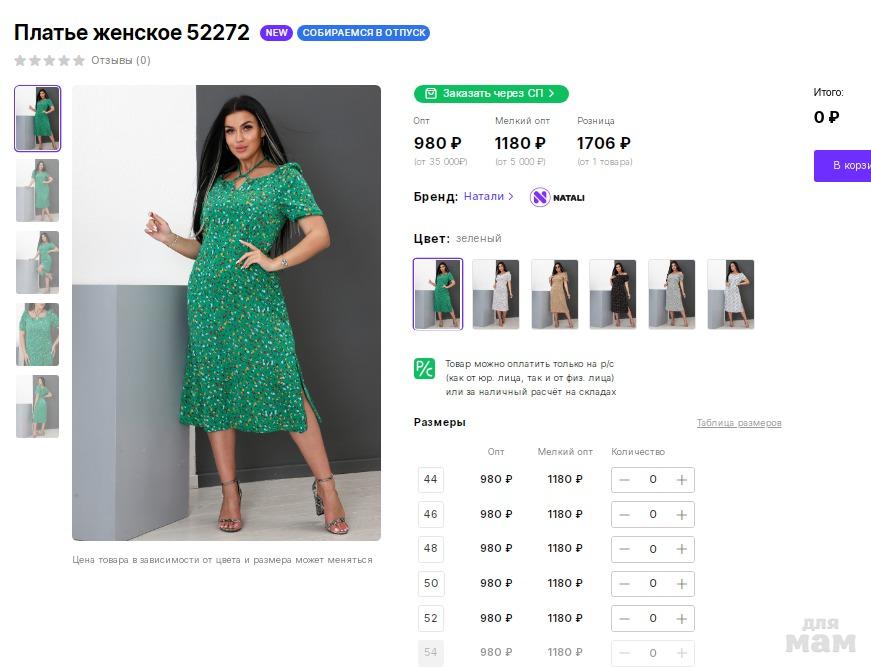The height and width of the screenshot is (667, 871).
Task: Select size 48 box
Action: click(431, 549)
